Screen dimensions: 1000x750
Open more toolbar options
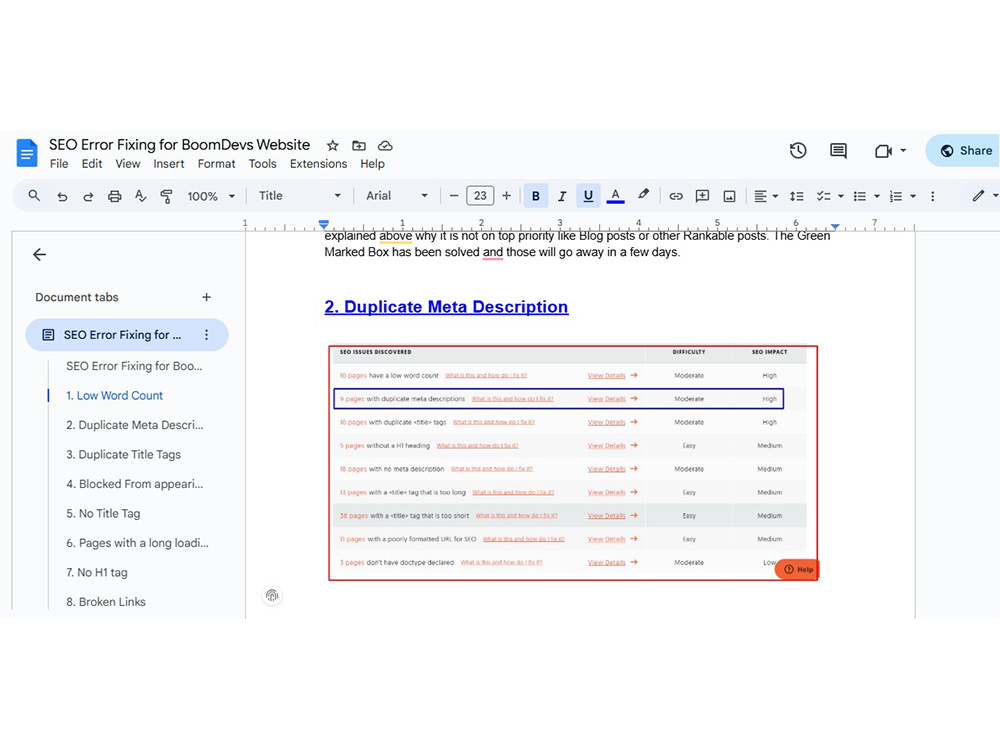[932, 196]
